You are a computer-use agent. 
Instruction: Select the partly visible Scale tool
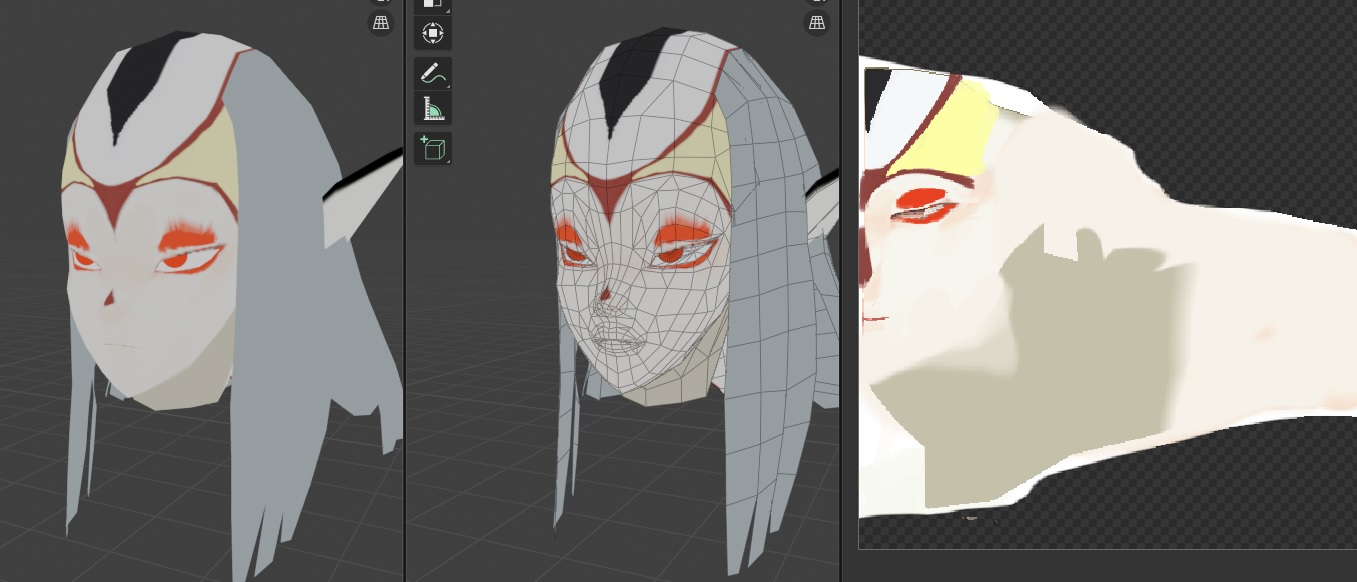click(x=432, y=6)
